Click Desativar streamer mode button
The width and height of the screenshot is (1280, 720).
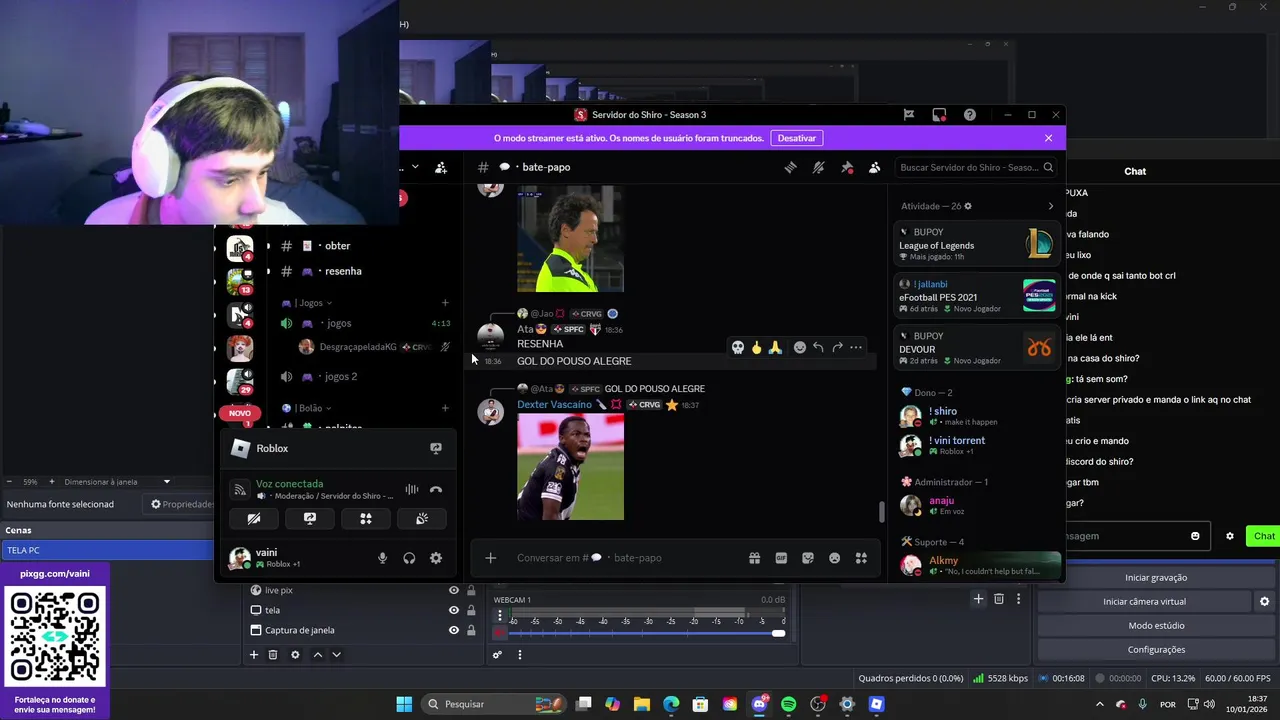797,138
